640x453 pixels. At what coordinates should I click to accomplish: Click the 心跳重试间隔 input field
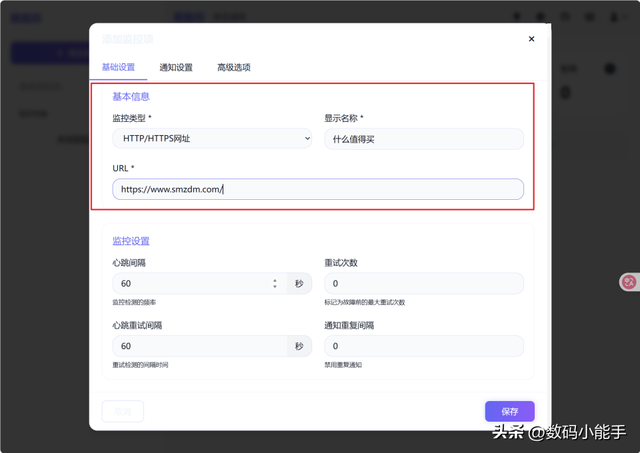(200, 346)
